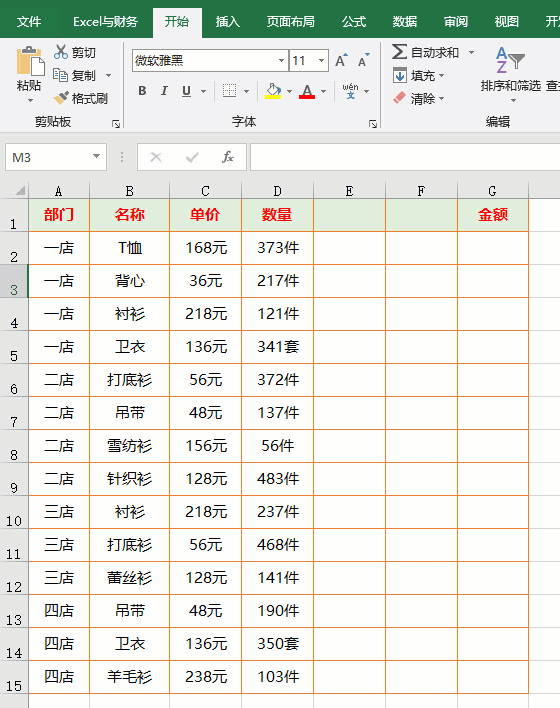Click header cell 数量
Image resolution: width=560 pixels, height=708 pixels.
pos(277,215)
